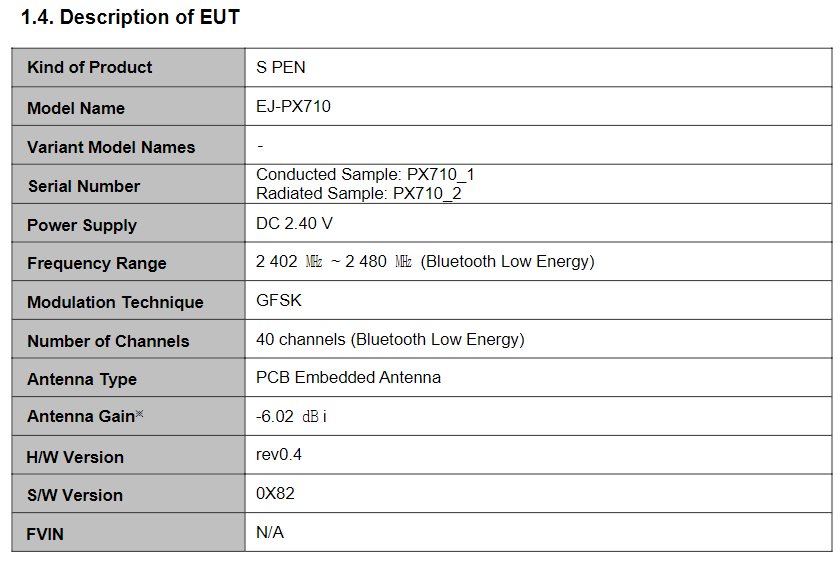Click the 'PCB Embedded Antenna' value

[x=348, y=378]
